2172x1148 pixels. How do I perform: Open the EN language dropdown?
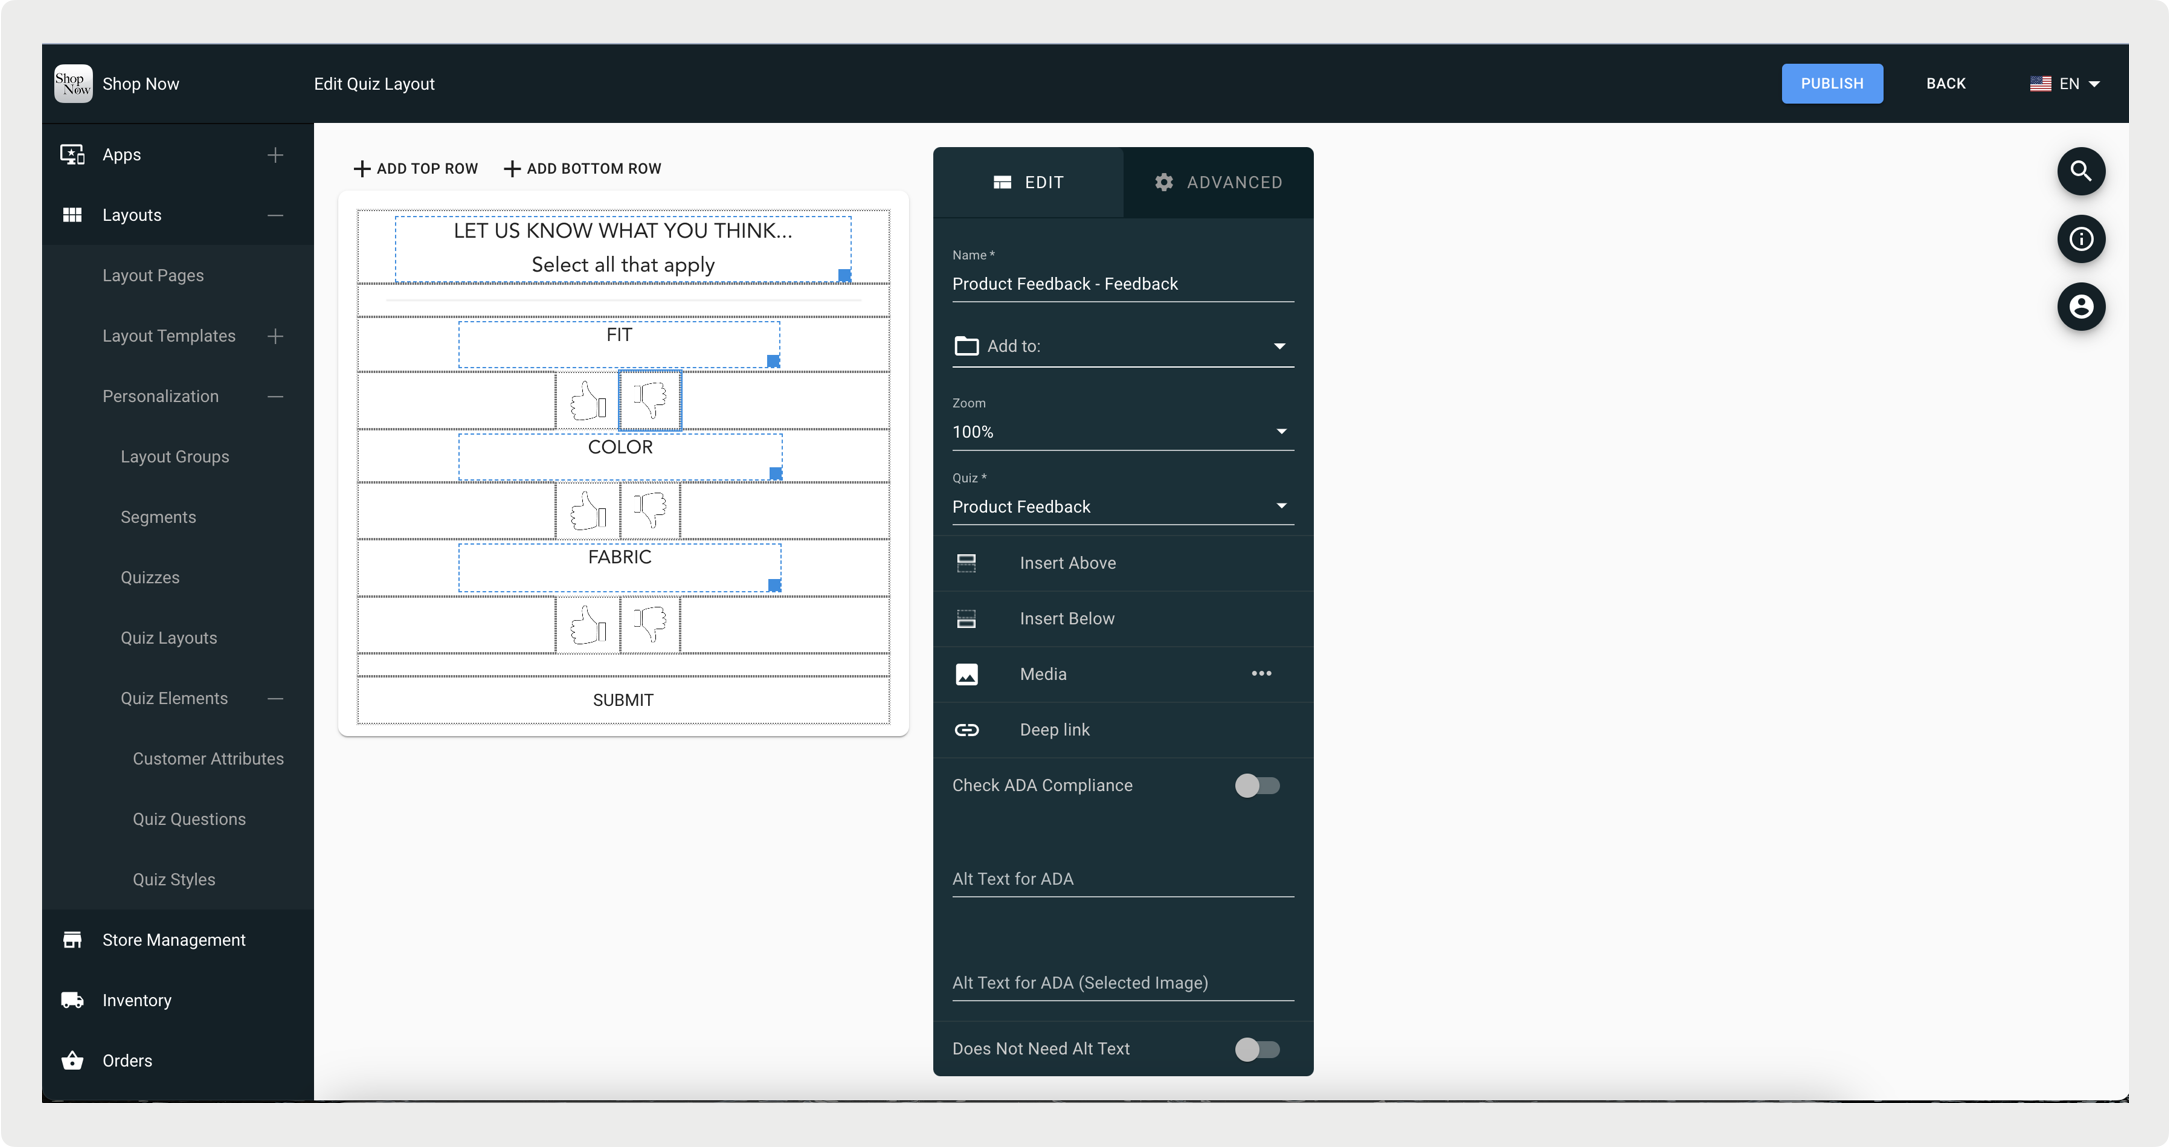pos(2065,84)
